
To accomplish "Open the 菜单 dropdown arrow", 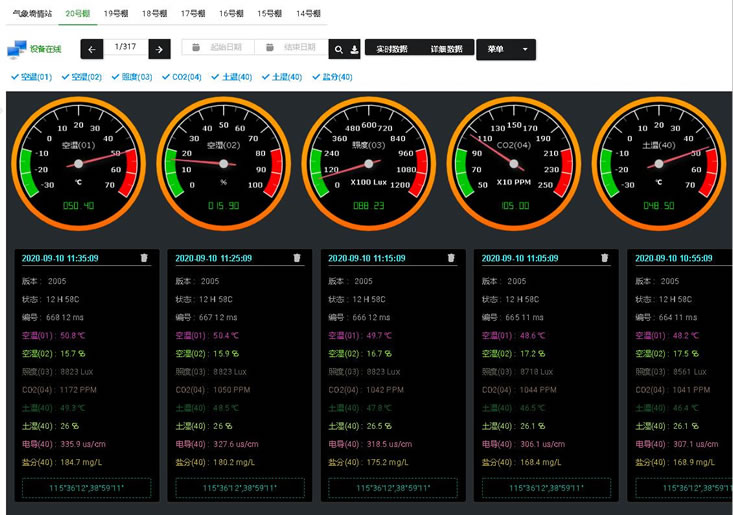I will pyautogui.click(x=525, y=49).
